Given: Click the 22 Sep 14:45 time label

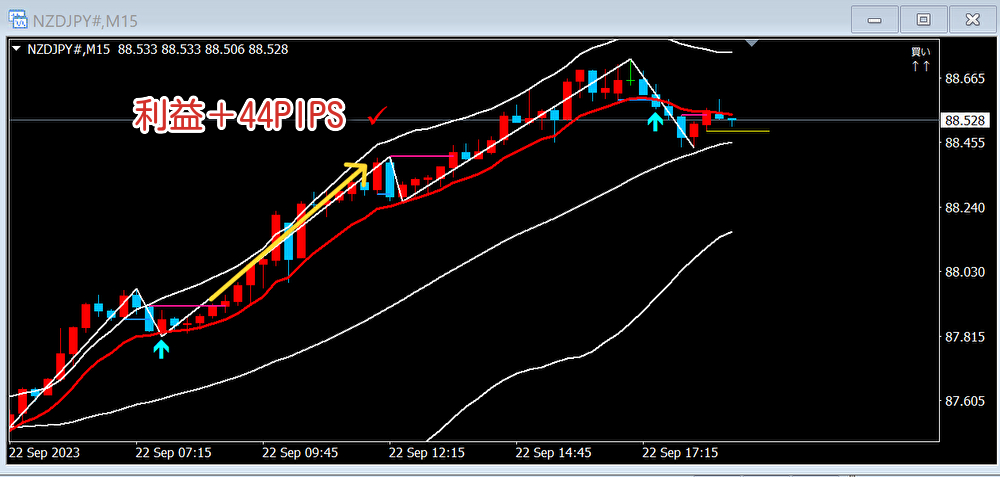Looking at the screenshot, I should [x=554, y=453].
